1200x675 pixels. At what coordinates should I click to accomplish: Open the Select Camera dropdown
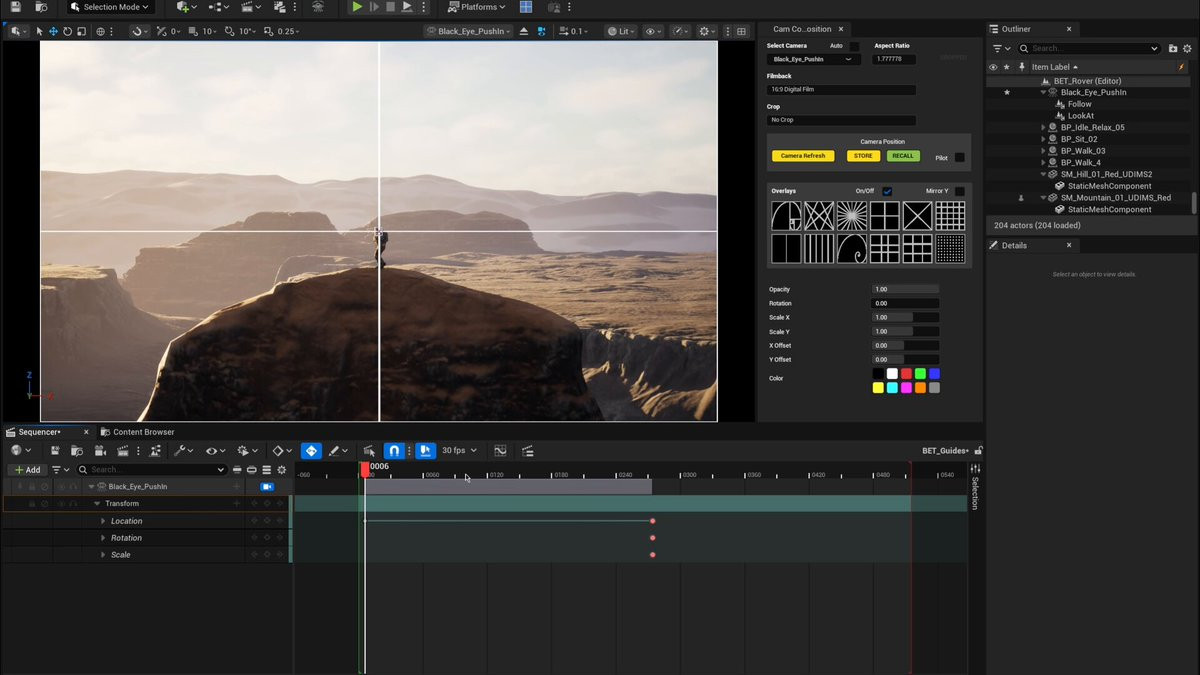(x=813, y=60)
